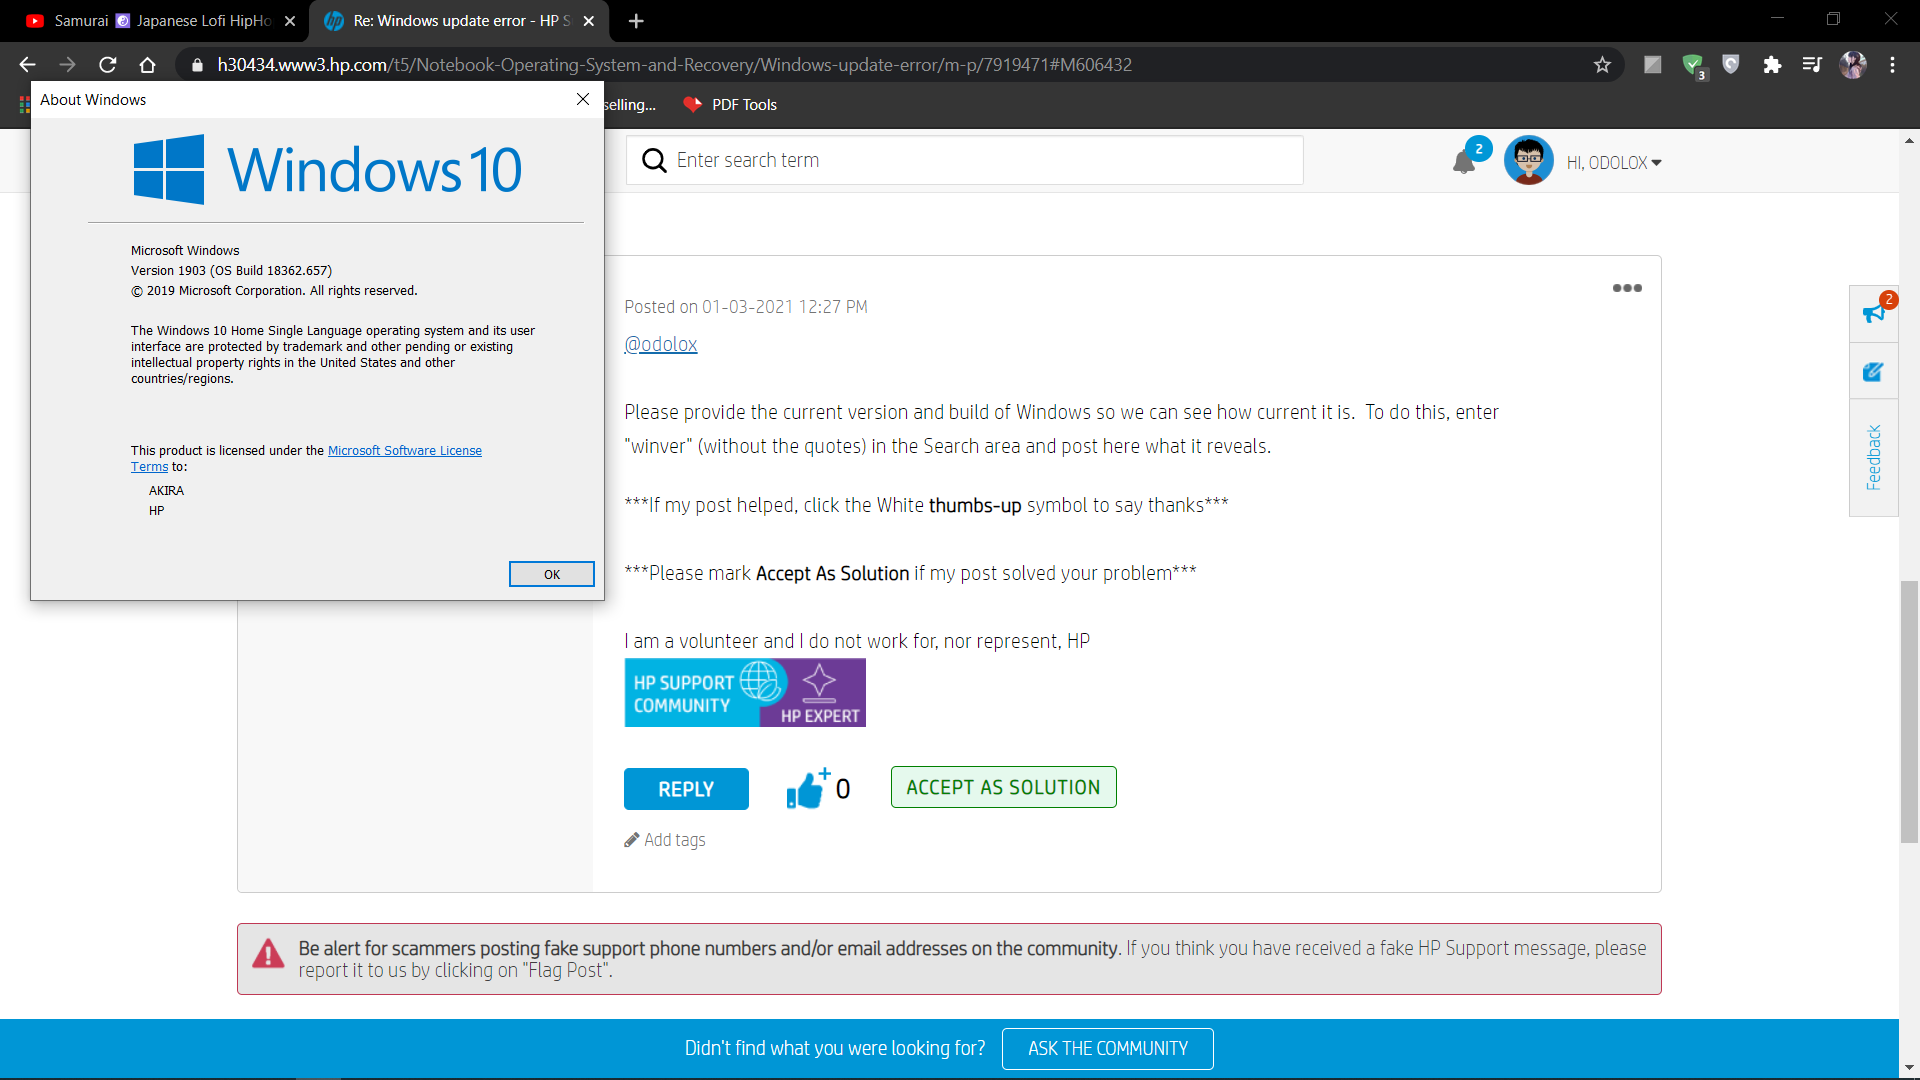Viewport: 1920px width, 1080px height.
Task: Open the PDF Tools bookmark
Action: coord(730,105)
